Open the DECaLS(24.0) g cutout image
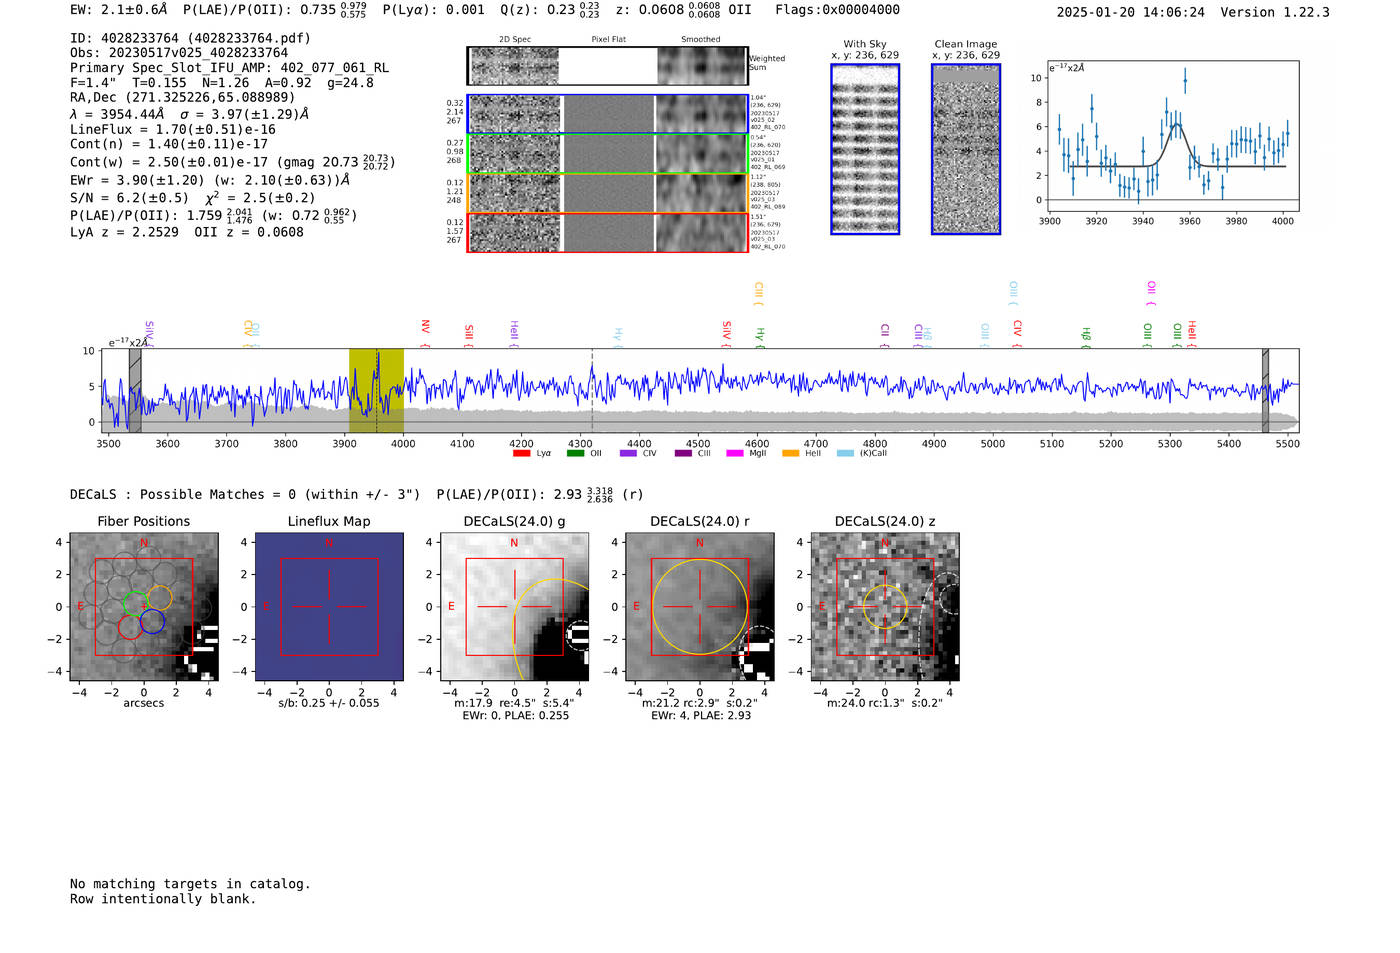The width and height of the screenshot is (1400, 953). (x=514, y=607)
